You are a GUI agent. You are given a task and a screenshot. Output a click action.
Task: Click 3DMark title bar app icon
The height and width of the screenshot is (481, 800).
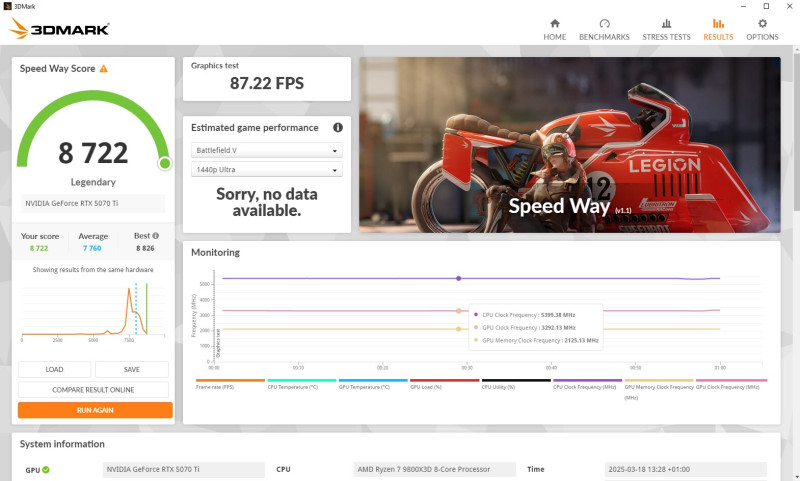tap(7, 6)
